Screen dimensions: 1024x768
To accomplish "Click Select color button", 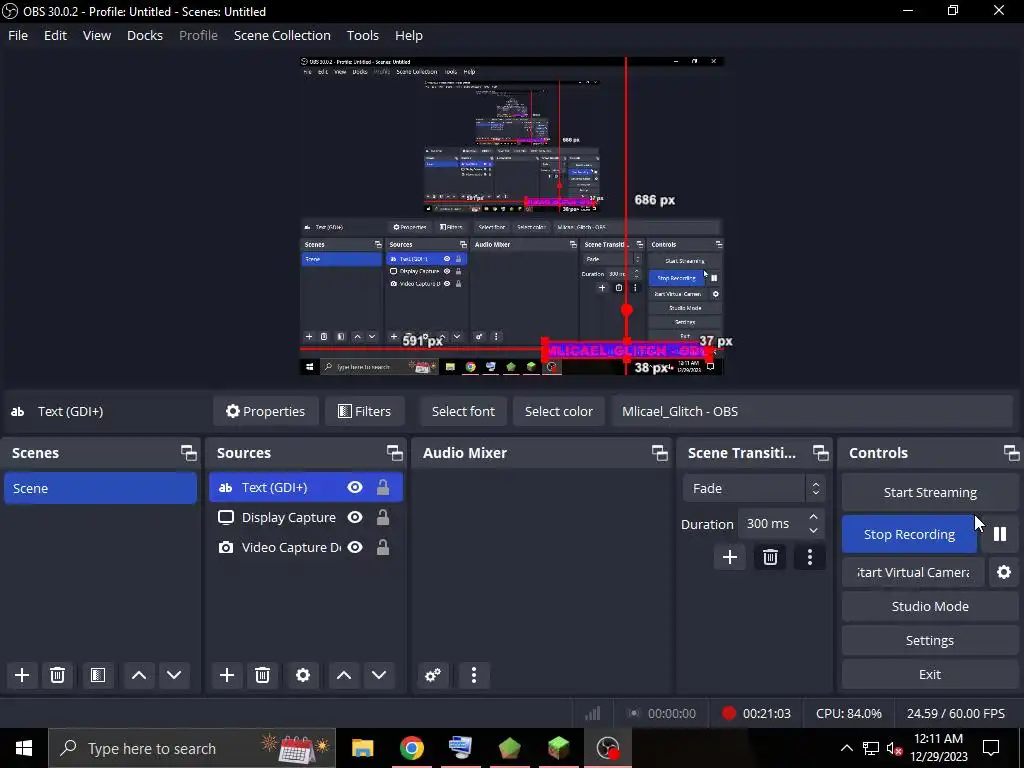I will (558, 411).
